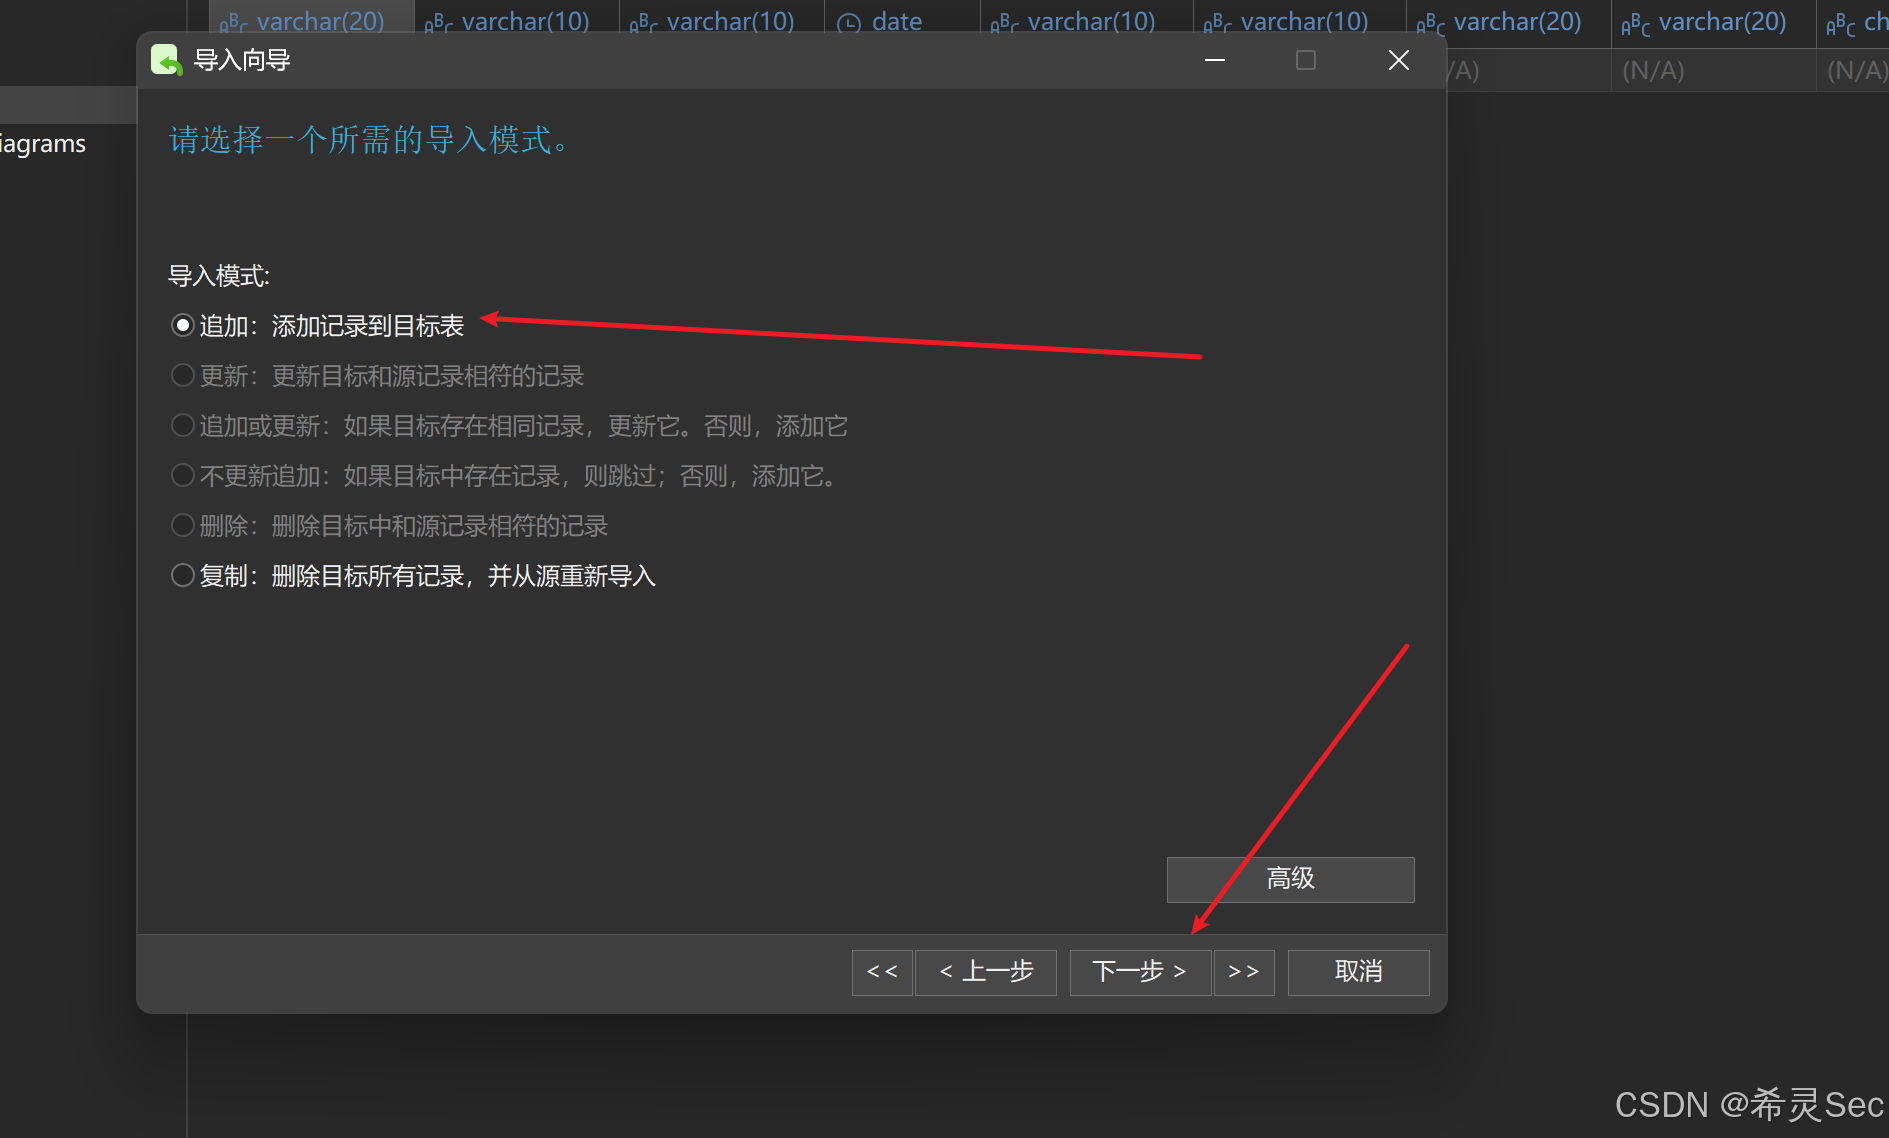Return to previous step with 上一步
This screenshot has height=1138, width=1889.
[x=985, y=972]
